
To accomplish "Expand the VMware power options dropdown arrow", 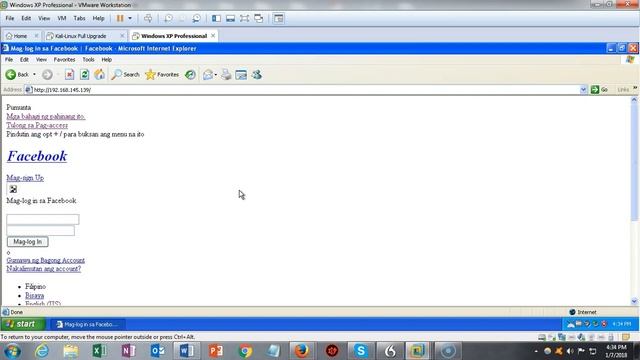I will [130, 18].
